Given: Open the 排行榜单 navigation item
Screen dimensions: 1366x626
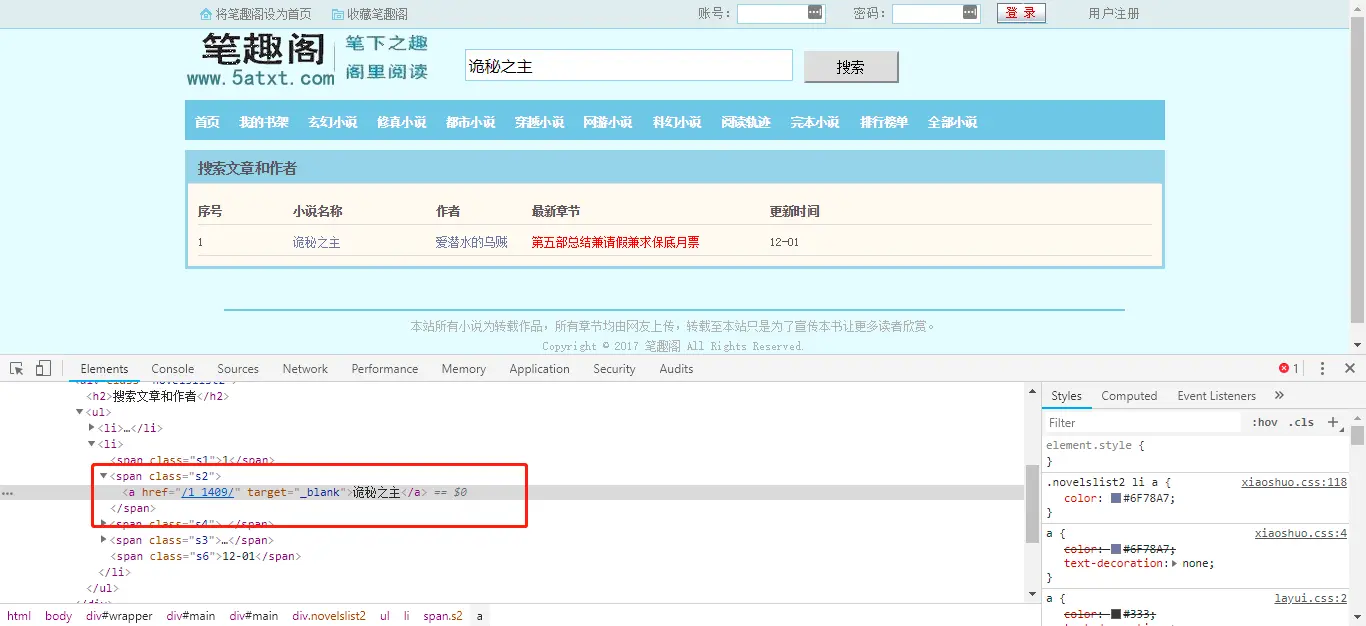Looking at the screenshot, I should (x=884, y=122).
